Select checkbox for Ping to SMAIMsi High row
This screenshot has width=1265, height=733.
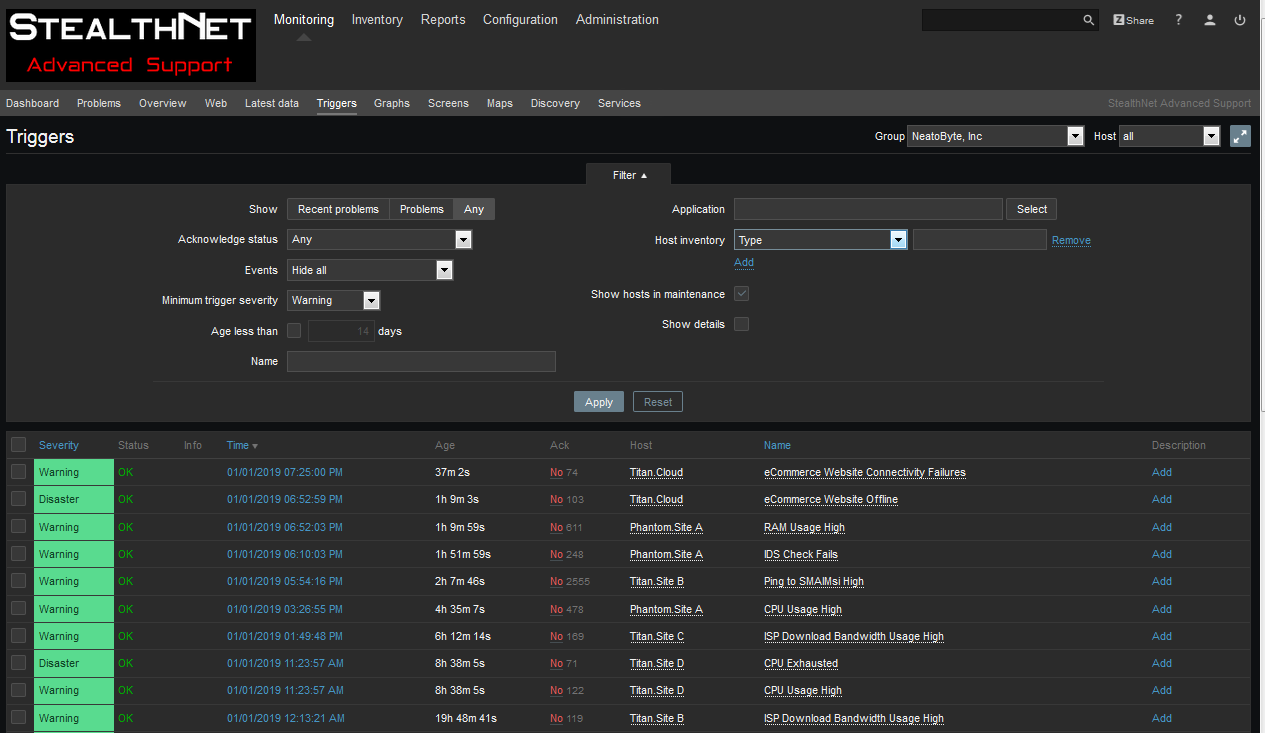click(19, 581)
